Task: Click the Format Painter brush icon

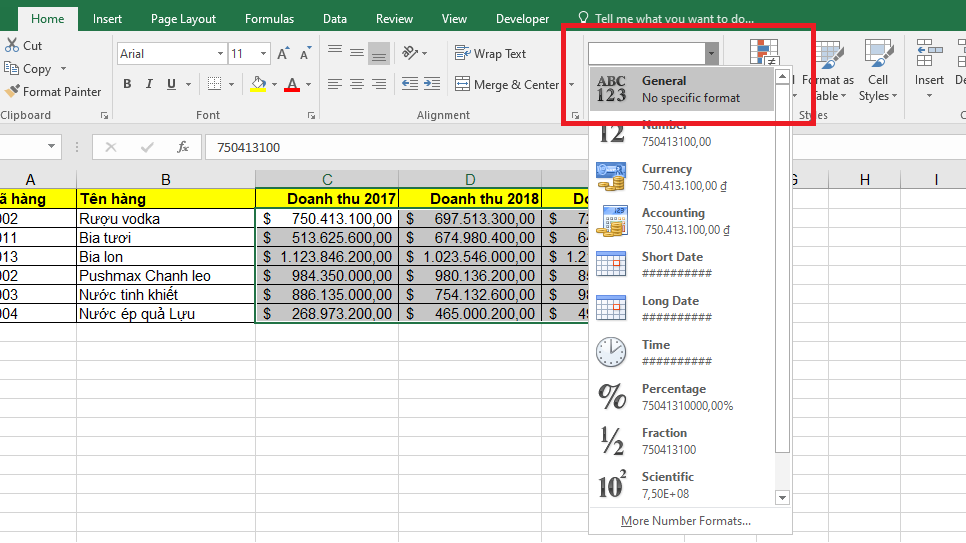Action: pos(12,91)
